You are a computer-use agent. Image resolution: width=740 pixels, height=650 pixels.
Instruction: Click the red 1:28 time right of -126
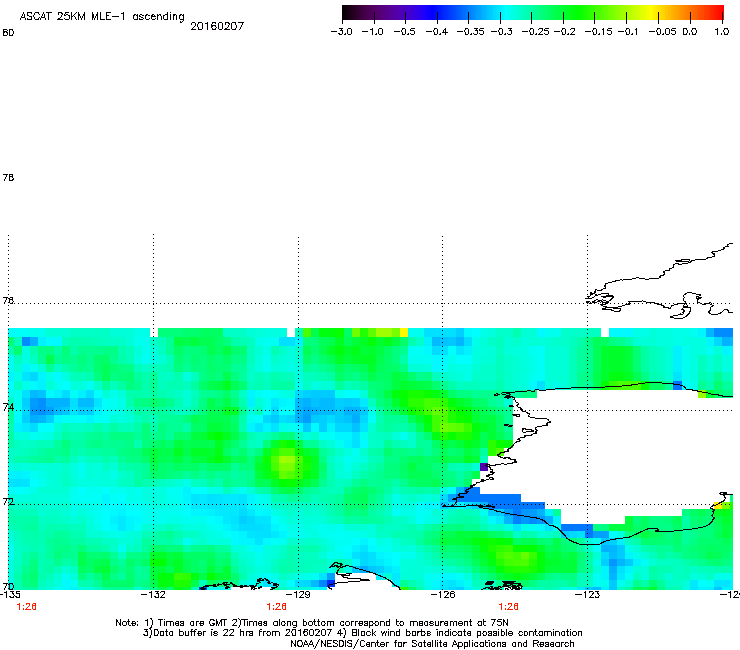point(508,607)
